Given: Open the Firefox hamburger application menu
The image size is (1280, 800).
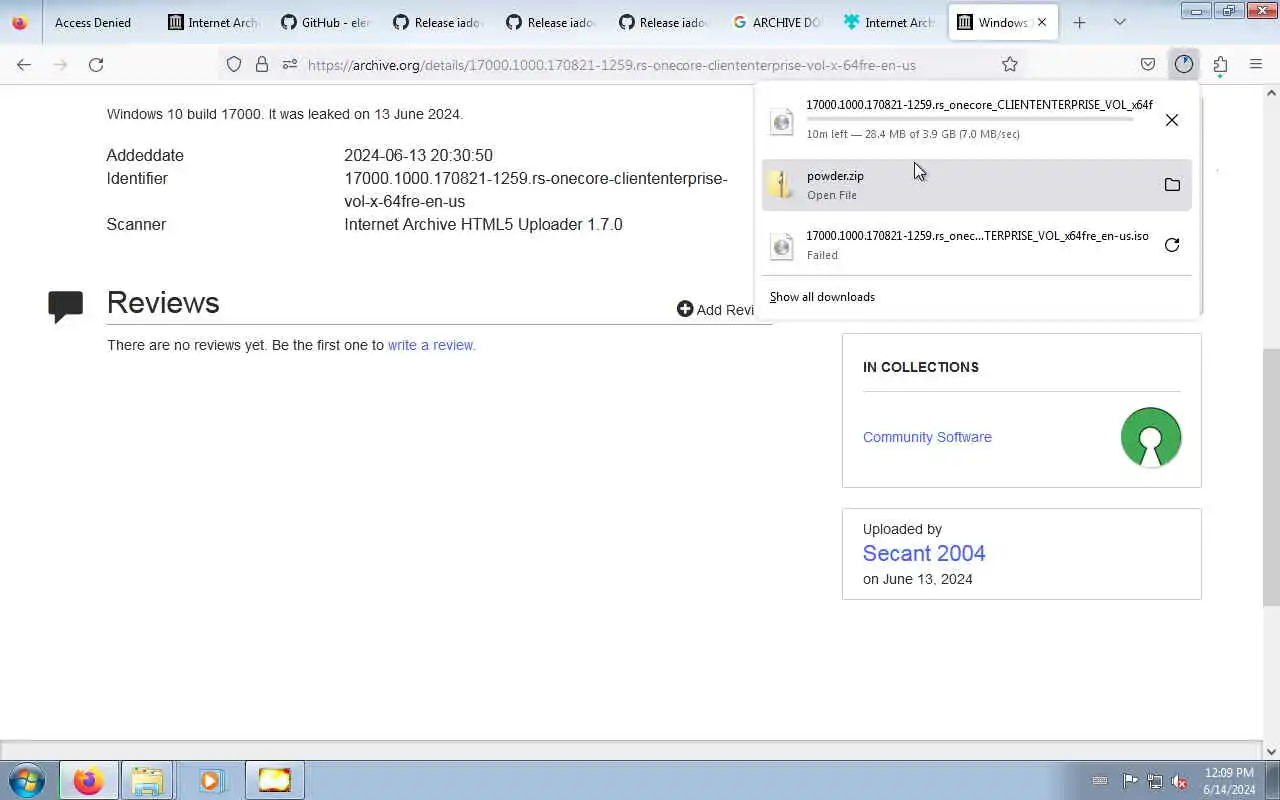Looking at the screenshot, I should (x=1256, y=64).
